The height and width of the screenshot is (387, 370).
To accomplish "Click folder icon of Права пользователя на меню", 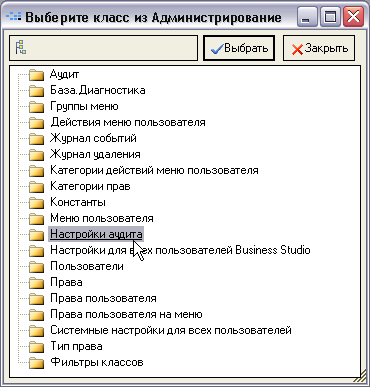I will coord(36,315).
